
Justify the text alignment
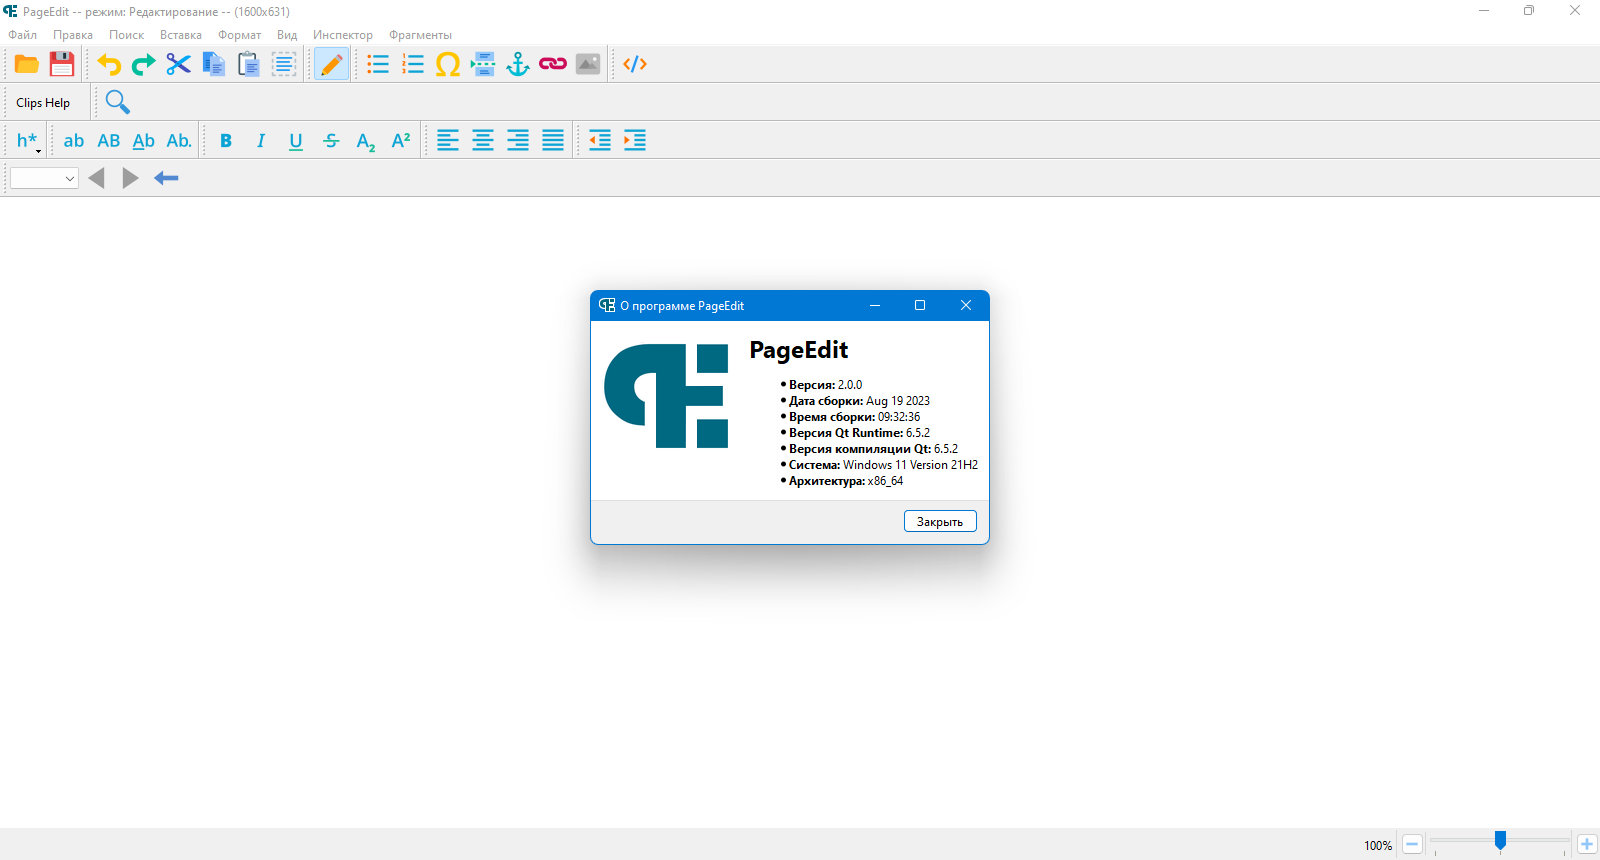pos(553,141)
